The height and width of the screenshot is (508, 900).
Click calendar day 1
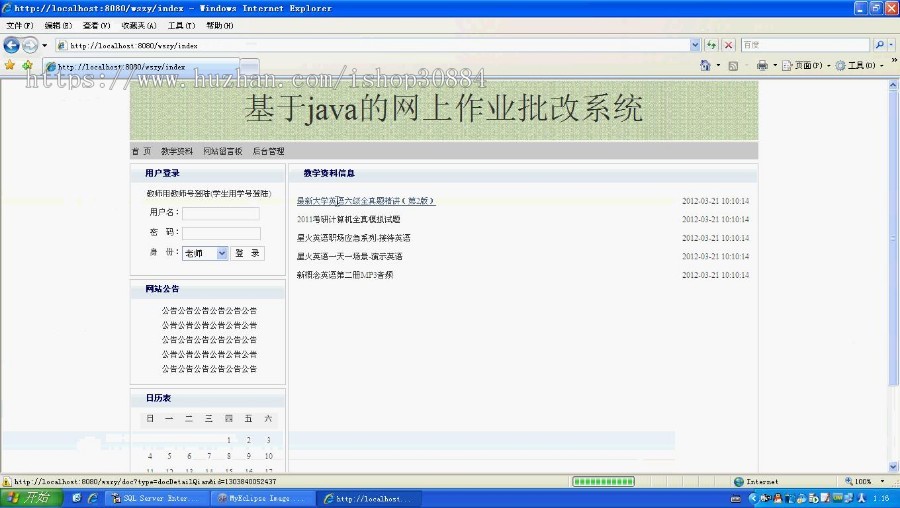(228, 440)
